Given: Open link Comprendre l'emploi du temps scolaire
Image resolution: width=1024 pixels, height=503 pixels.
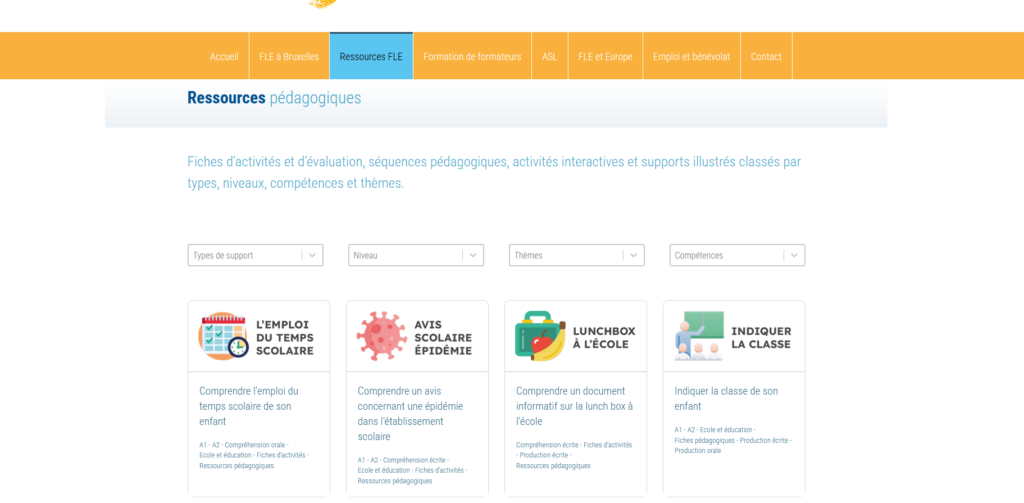Looking at the screenshot, I should click(249, 406).
